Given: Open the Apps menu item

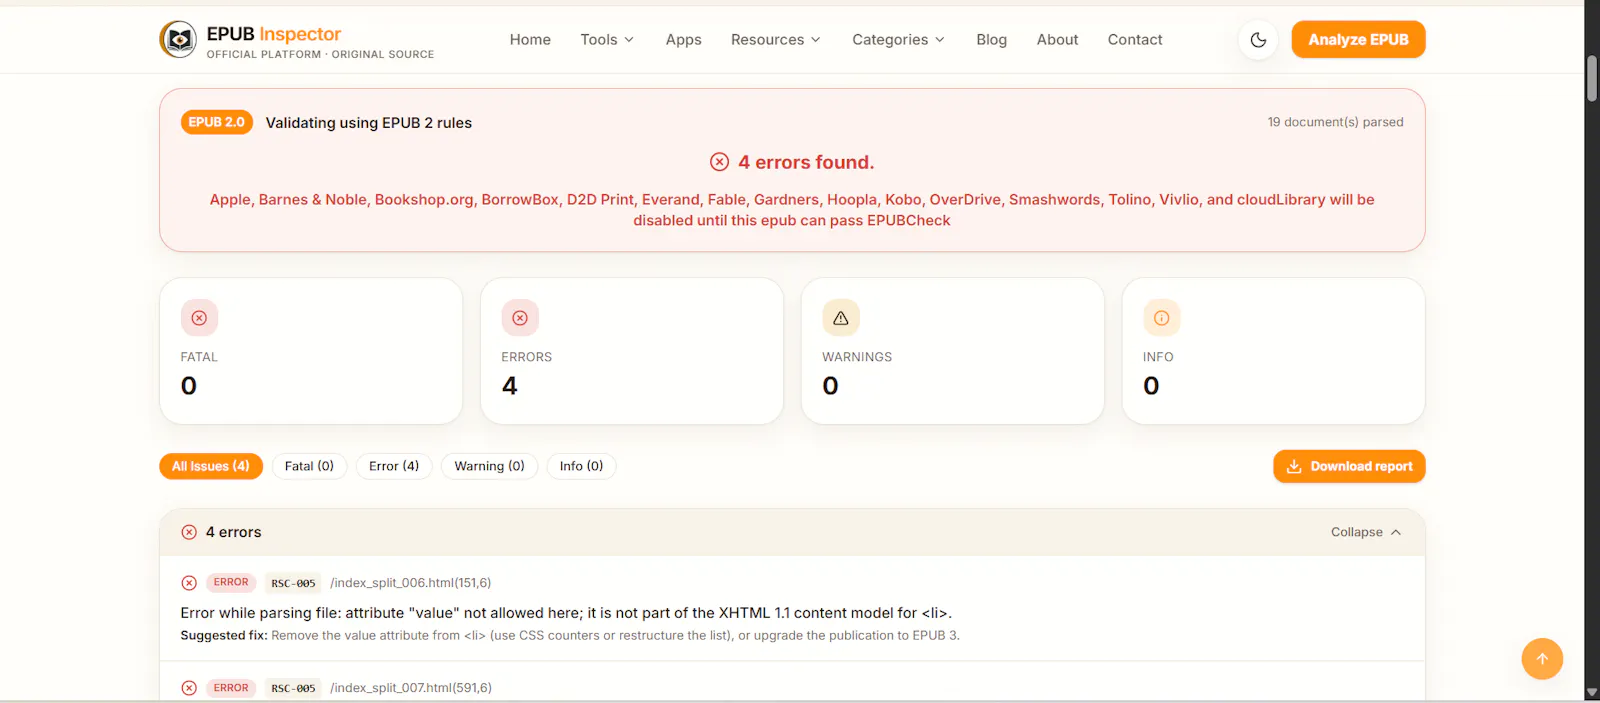Looking at the screenshot, I should pos(684,40).
